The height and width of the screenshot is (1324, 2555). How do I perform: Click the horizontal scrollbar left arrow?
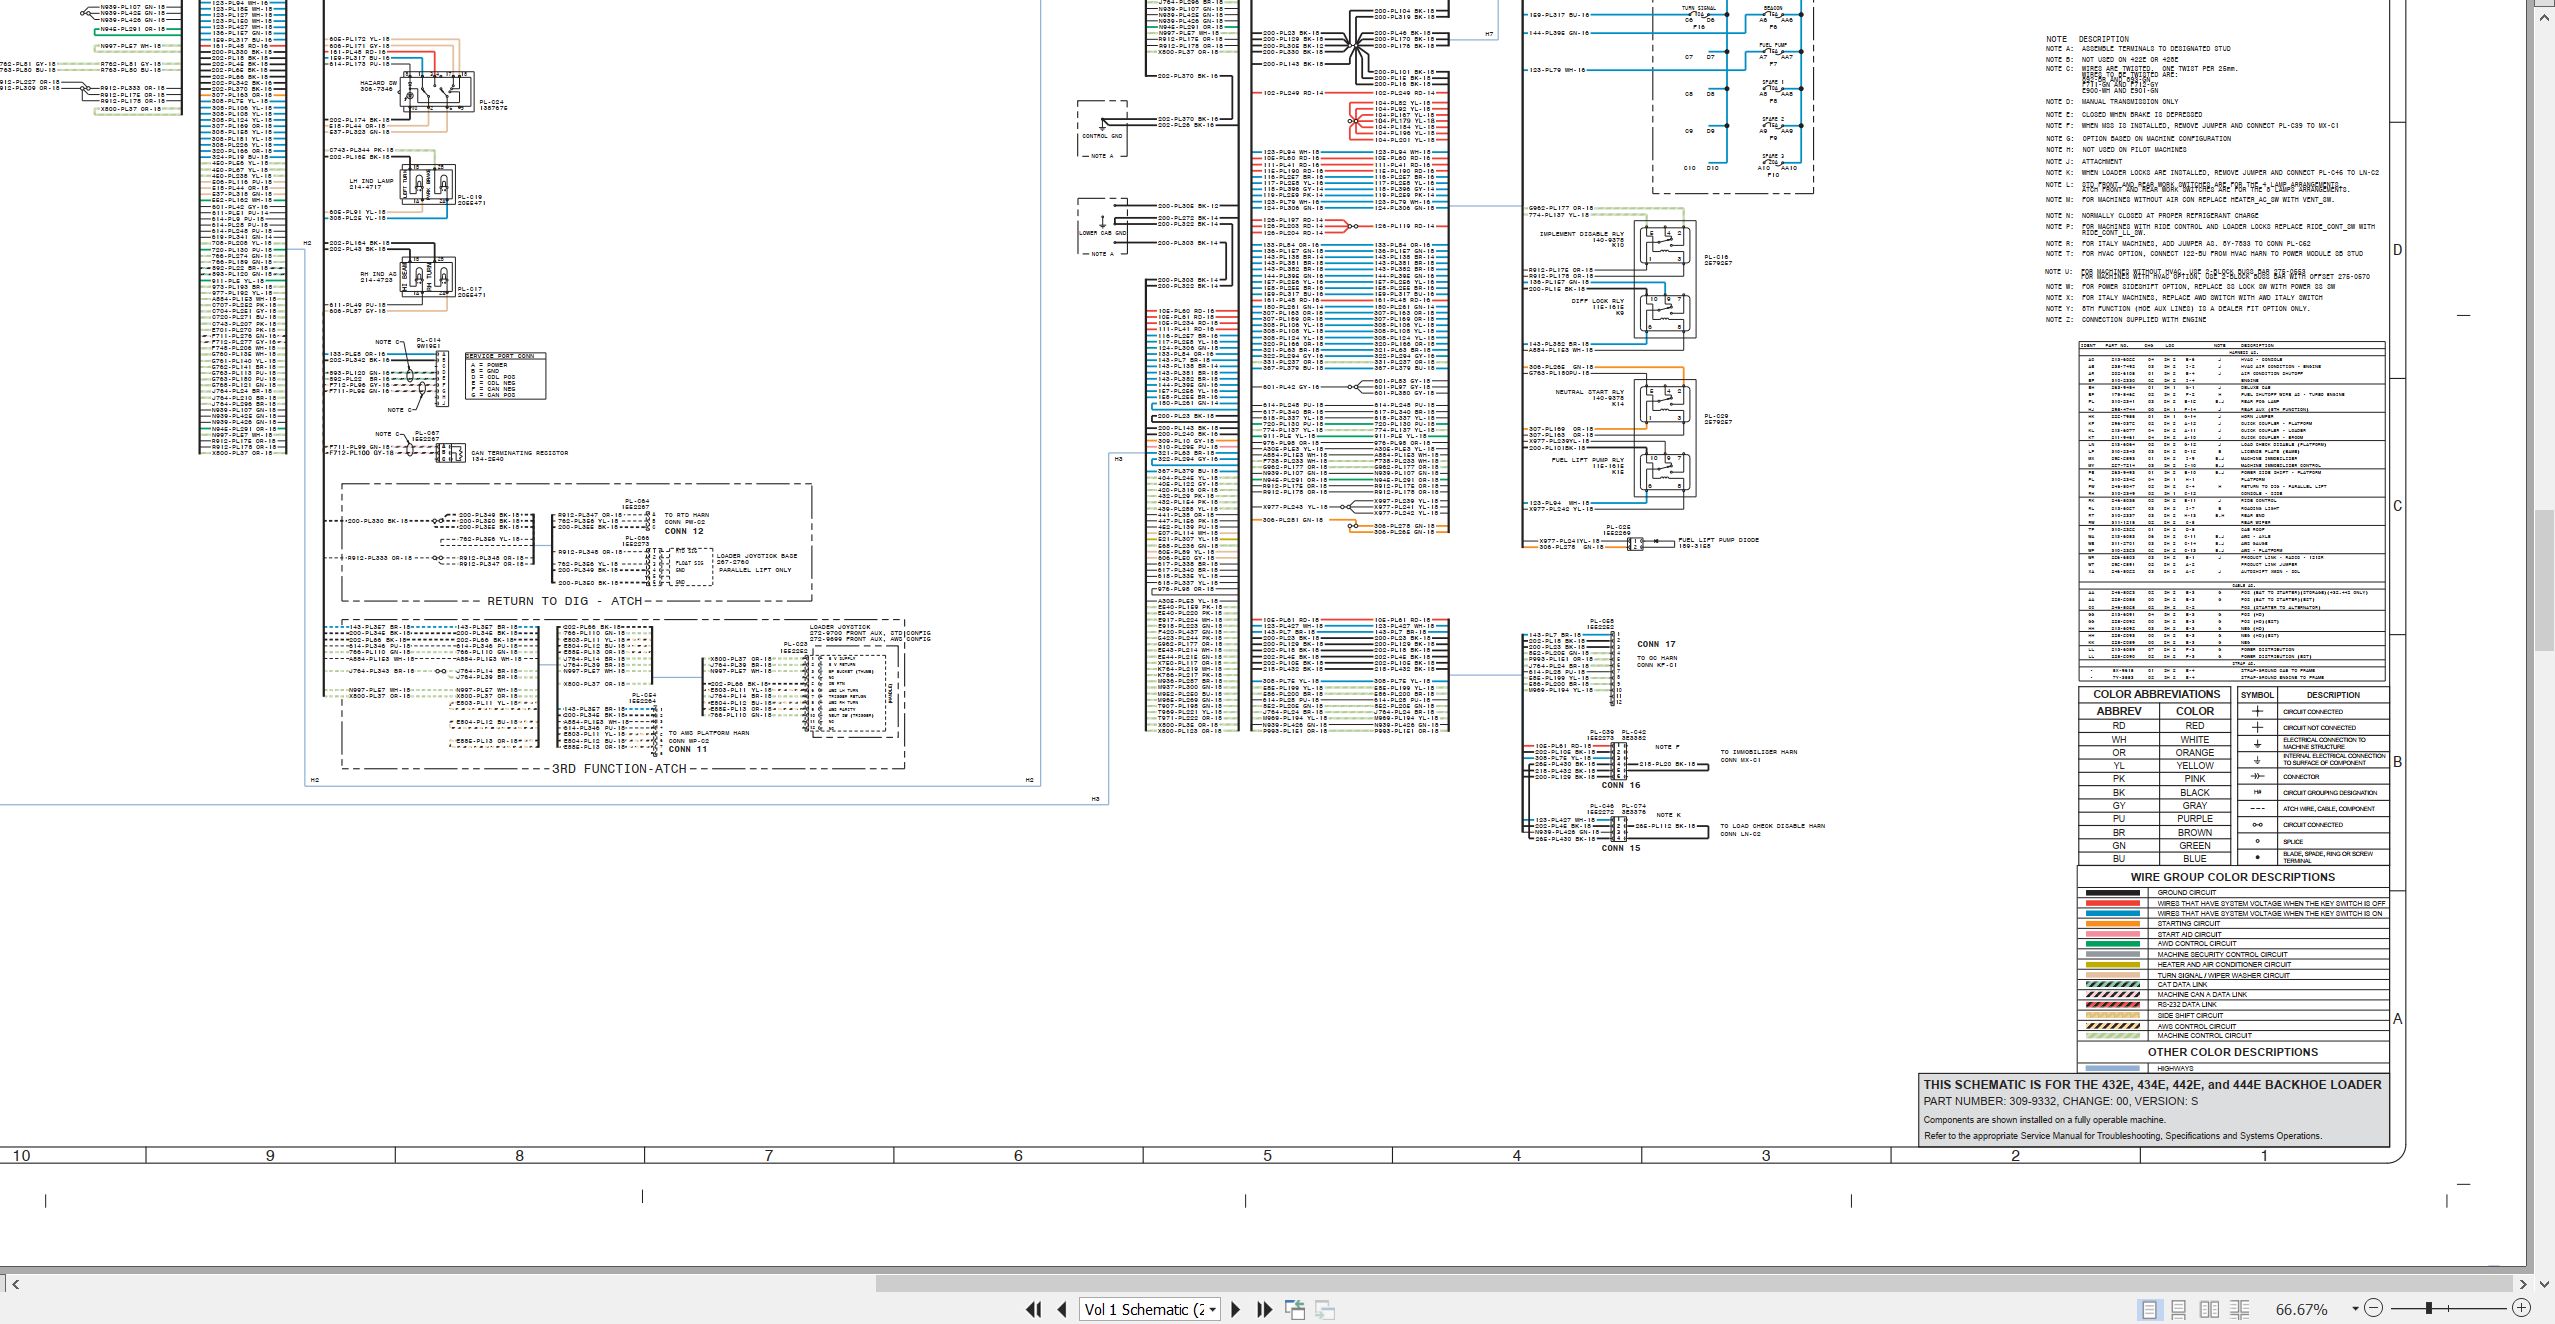point(15,1284)
